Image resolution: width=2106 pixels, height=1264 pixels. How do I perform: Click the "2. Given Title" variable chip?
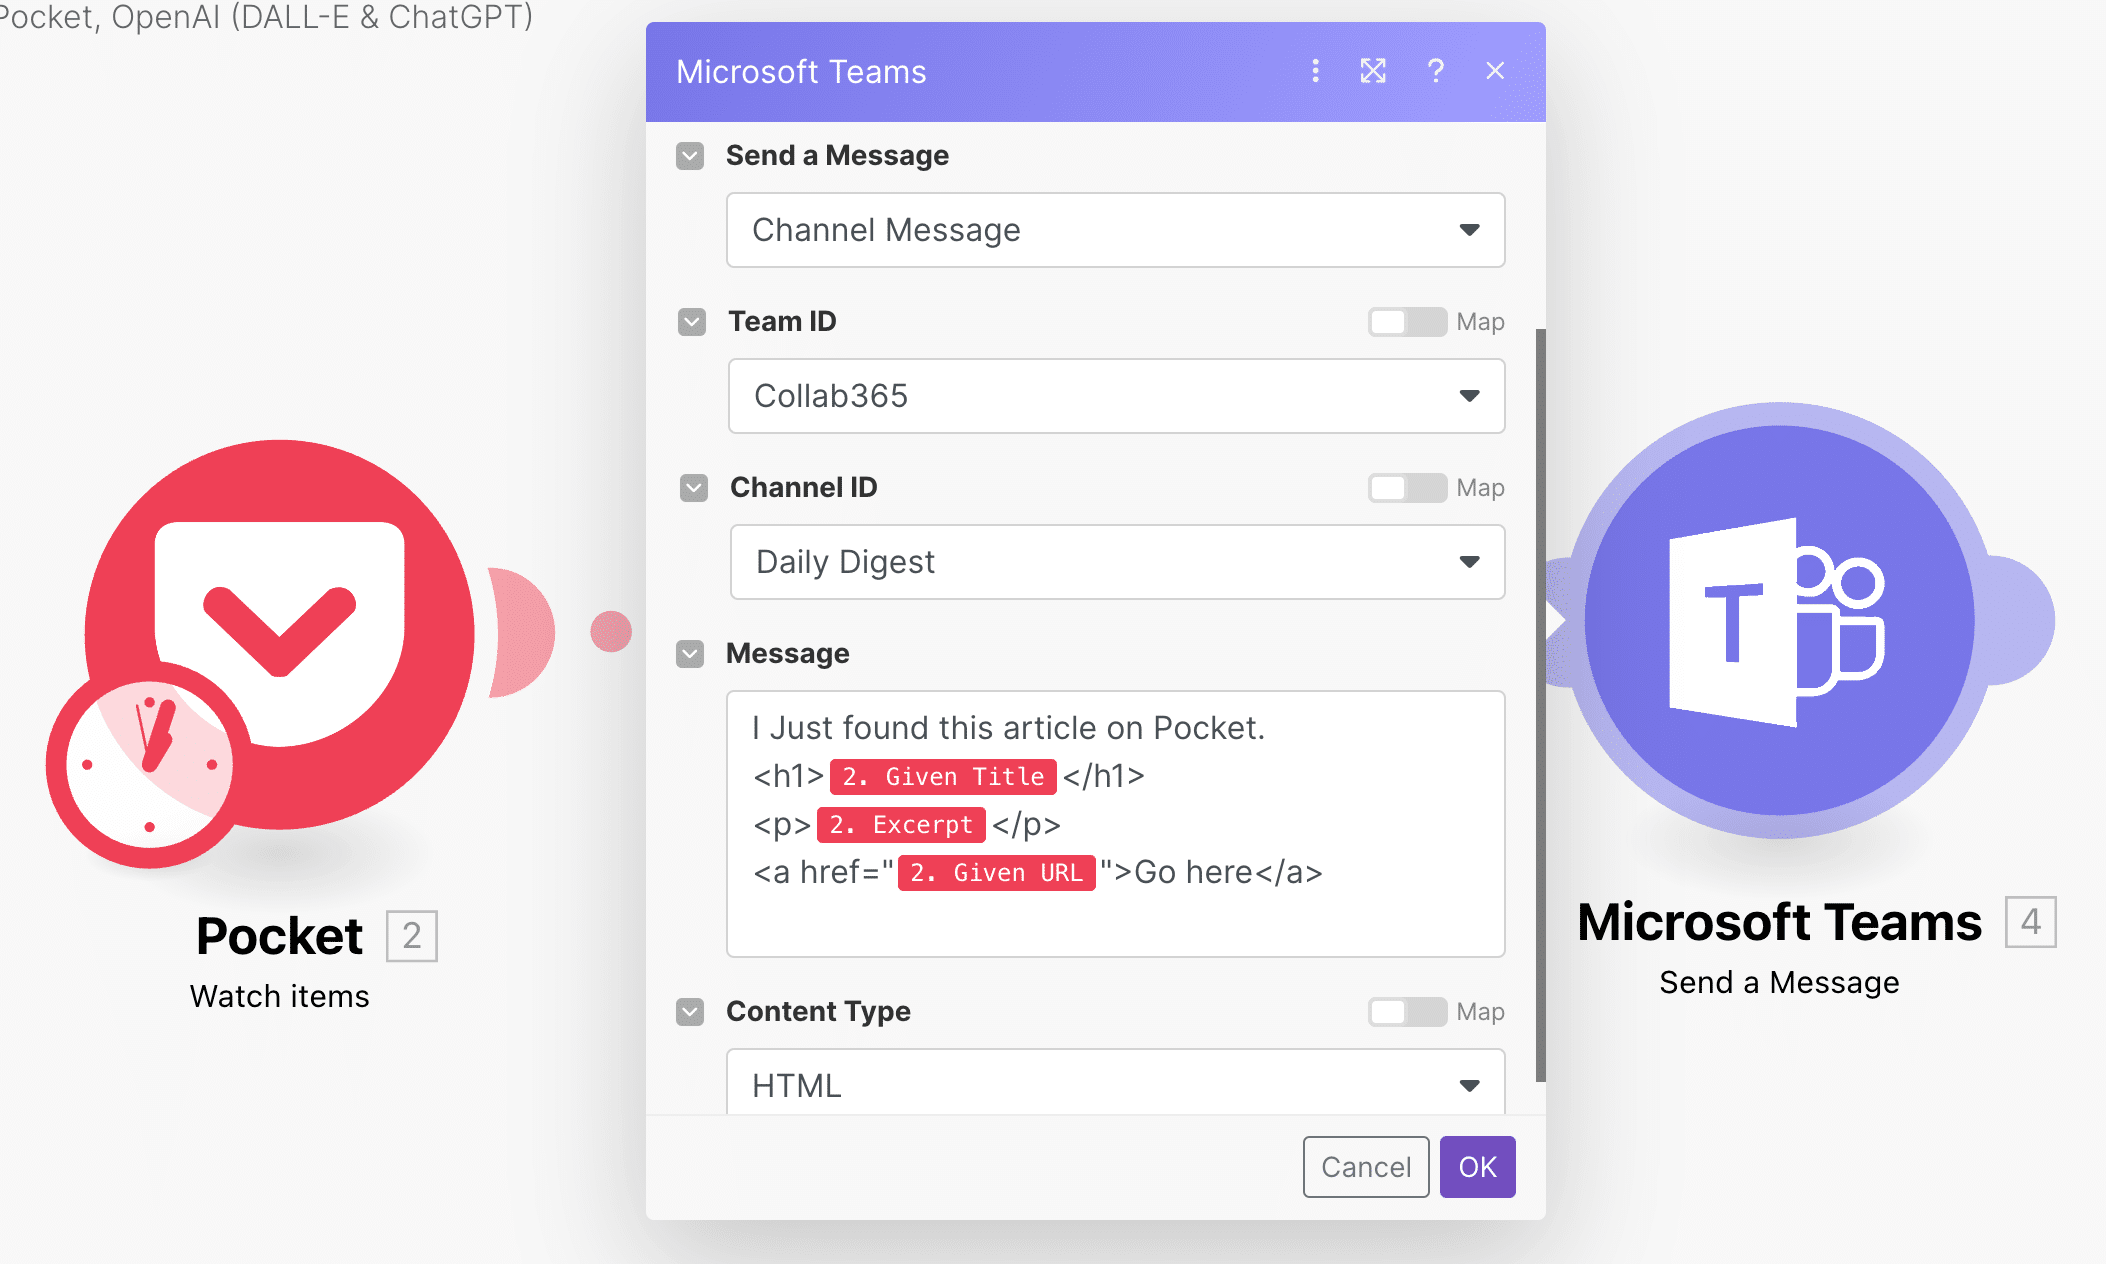coord(941,776)
